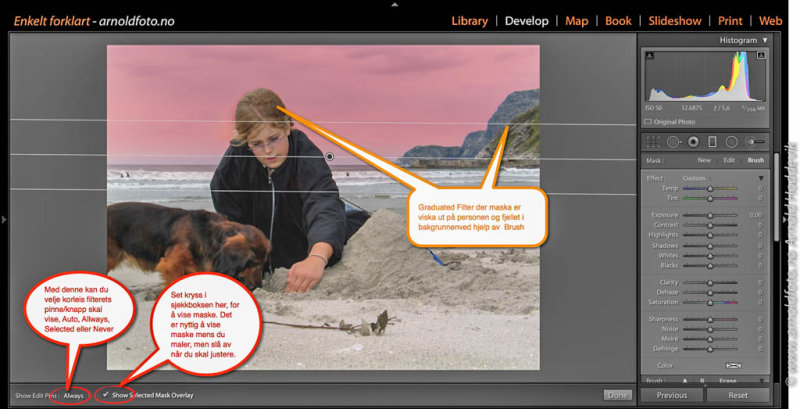This screenshot has height=409, width=800.
Task: Click the graduated filter edit pin on photo
Action: [330, 157]
